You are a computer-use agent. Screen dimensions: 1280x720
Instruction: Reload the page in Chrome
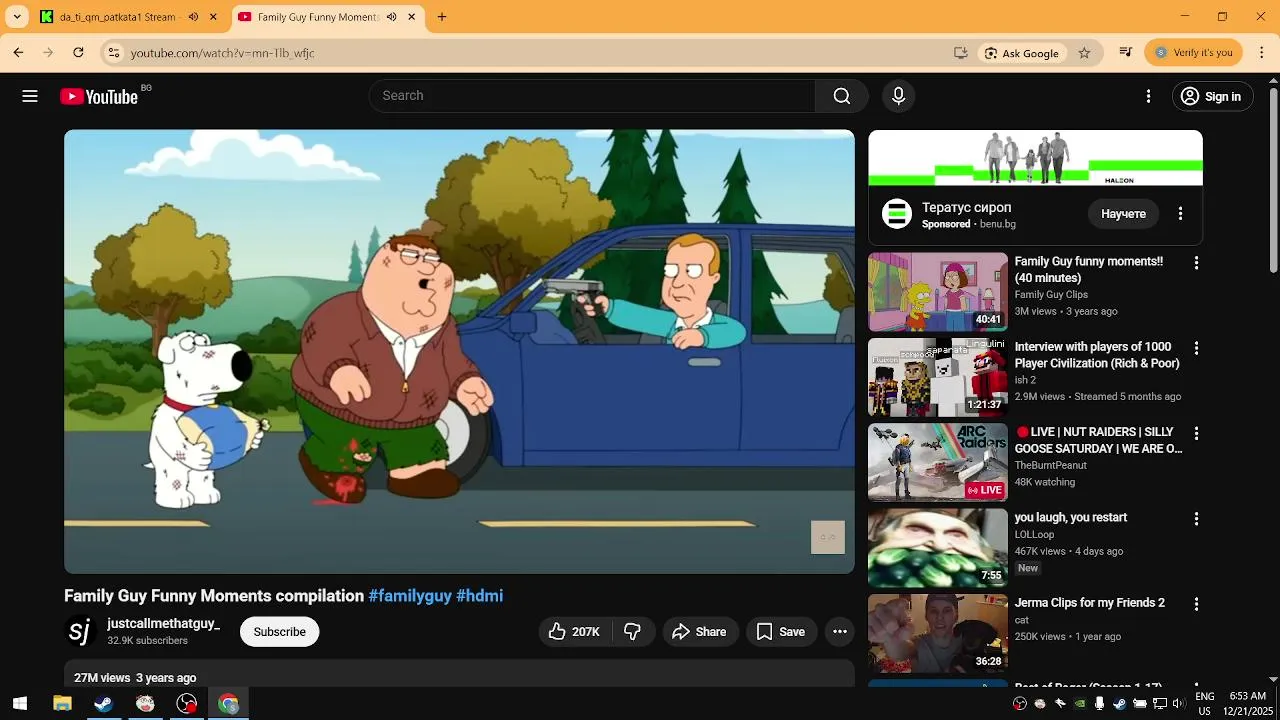point(78,53)
